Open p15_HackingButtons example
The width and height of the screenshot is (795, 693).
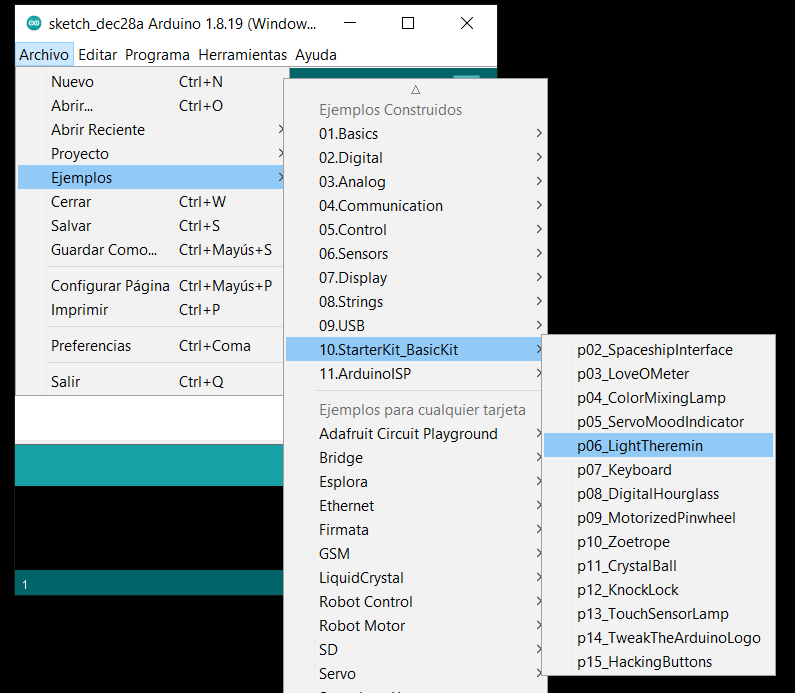click(x=658, y=662)
